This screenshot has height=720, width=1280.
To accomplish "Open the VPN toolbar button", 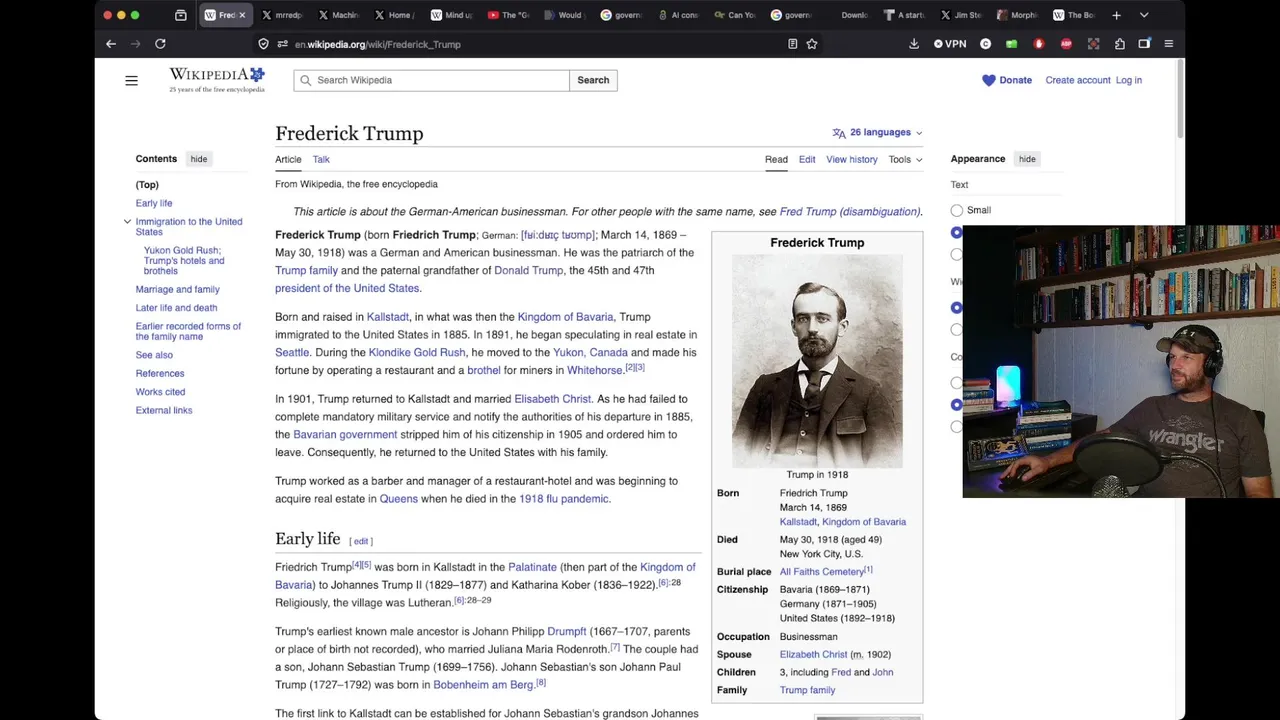I will (x=950, y=44).
